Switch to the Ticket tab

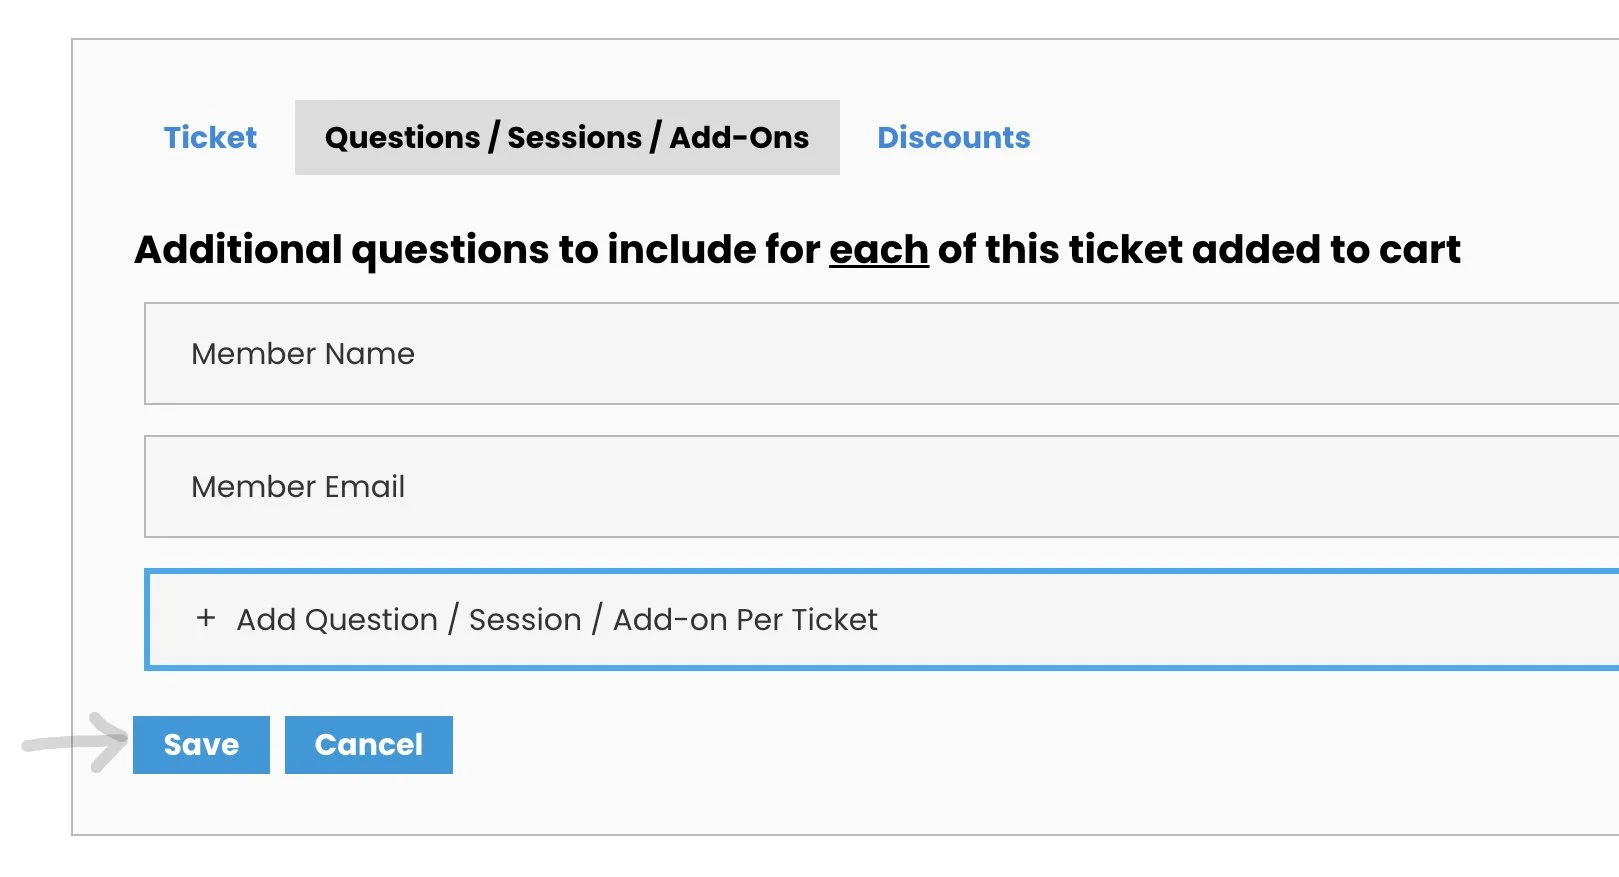pos(210,137)
